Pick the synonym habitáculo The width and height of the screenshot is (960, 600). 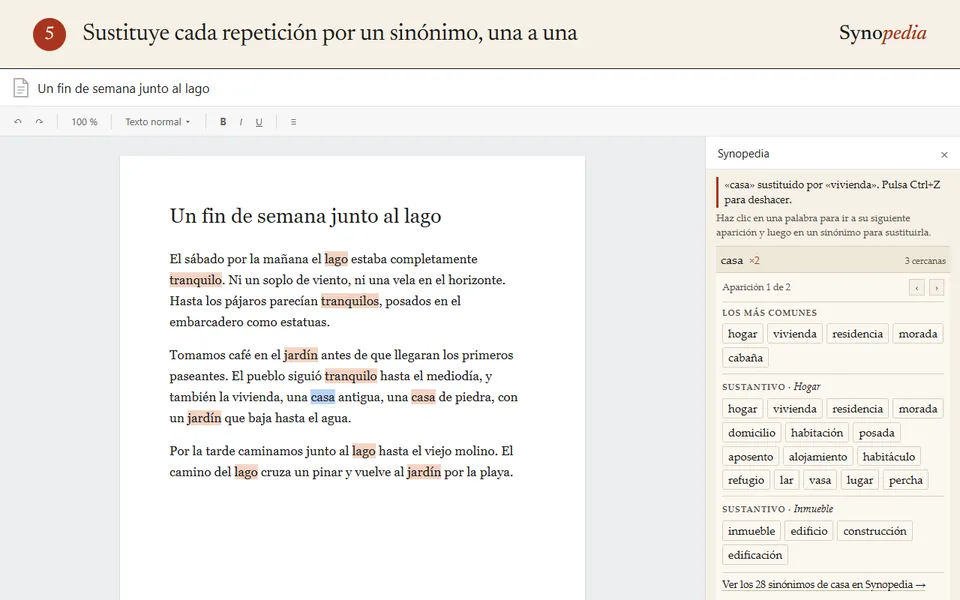pos(888,456)
